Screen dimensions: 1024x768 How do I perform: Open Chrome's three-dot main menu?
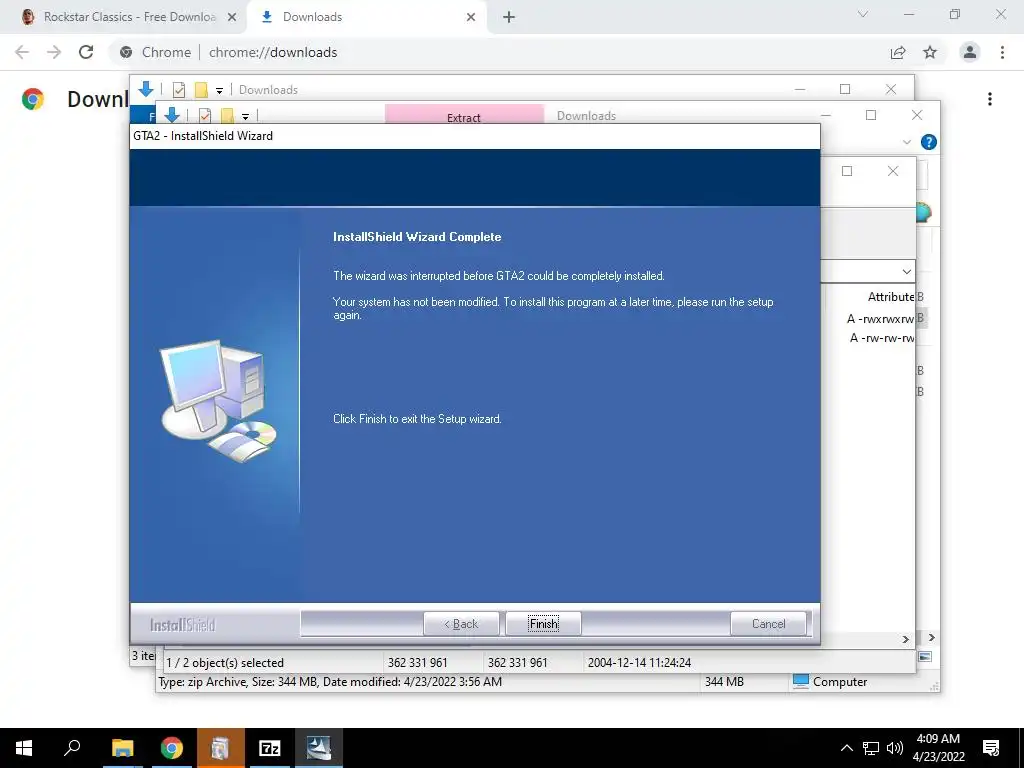tap(1002, 52)
